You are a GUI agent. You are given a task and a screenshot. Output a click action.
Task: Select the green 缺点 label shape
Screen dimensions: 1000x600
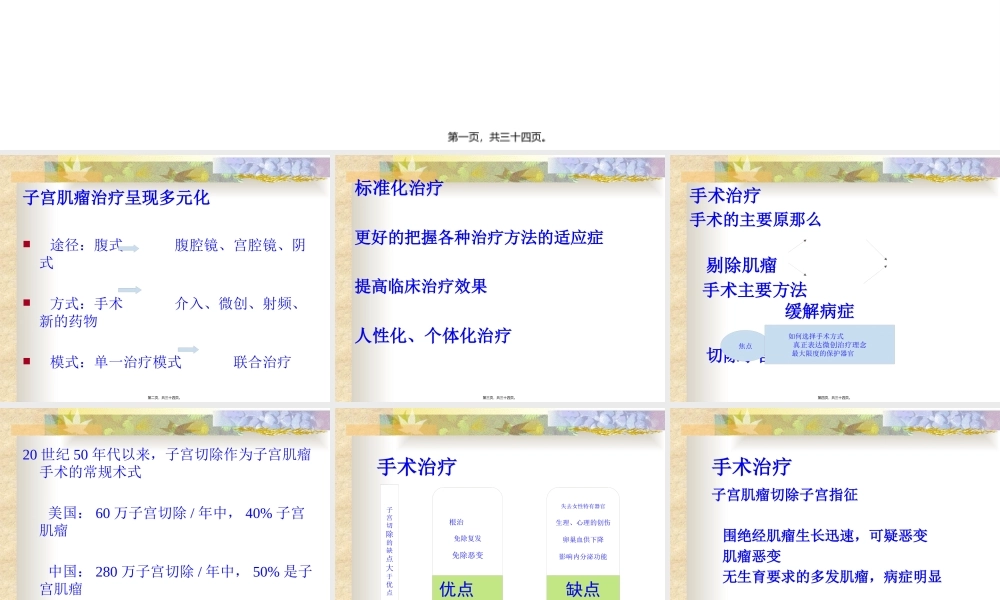pyautogui.click(x=584, y=588)
